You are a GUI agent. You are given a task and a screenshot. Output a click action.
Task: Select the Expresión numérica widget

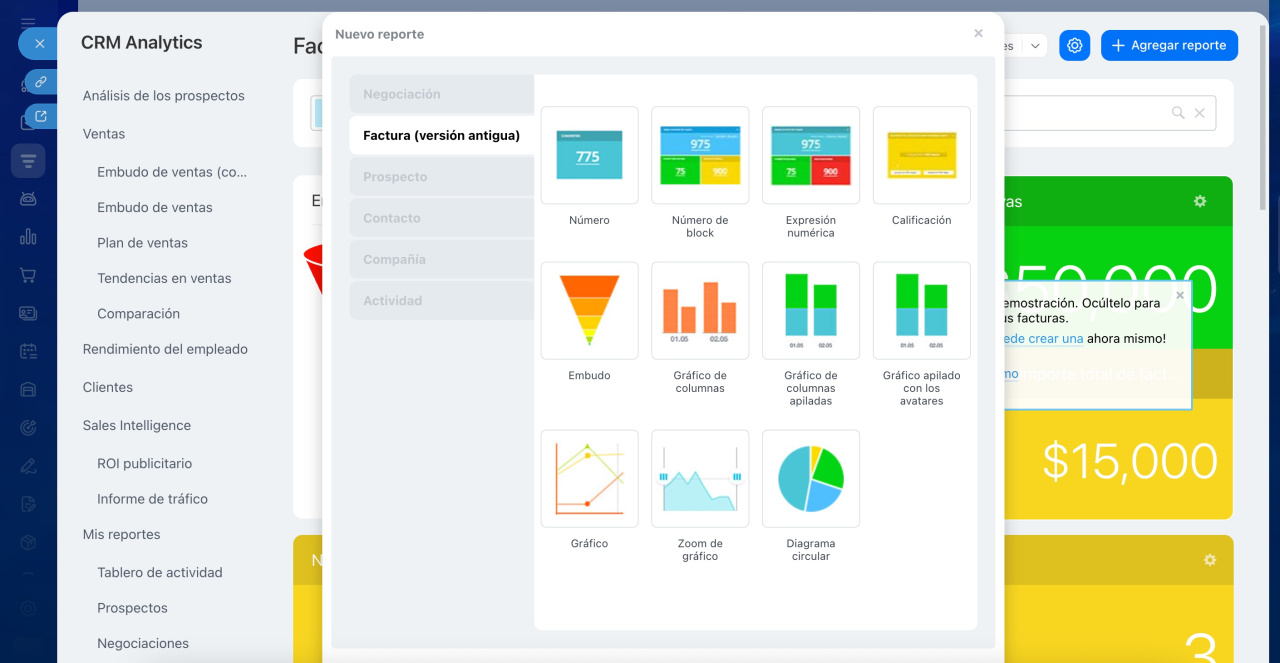pyautogui.click(x=810, y=155)
